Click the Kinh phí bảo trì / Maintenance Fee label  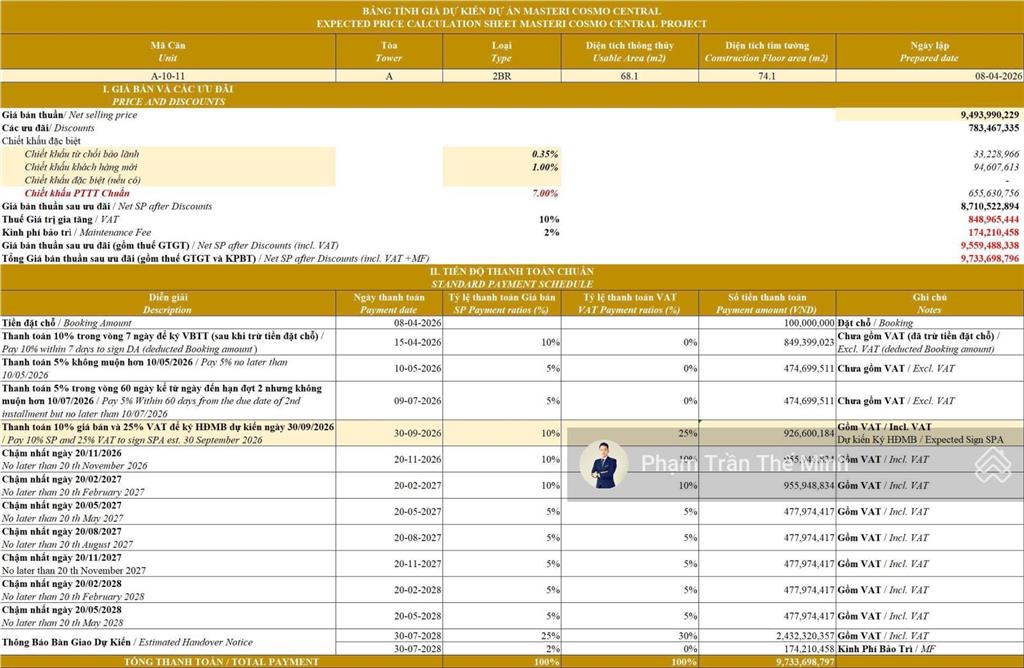[76, 232]
